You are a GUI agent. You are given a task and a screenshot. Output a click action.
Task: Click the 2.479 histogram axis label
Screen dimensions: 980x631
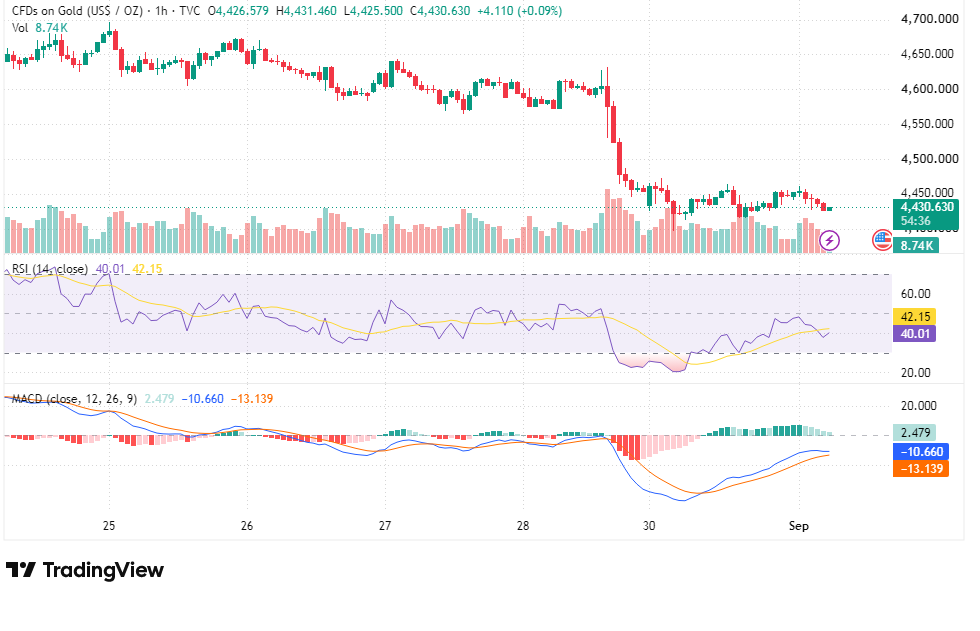tap(915, 432)
